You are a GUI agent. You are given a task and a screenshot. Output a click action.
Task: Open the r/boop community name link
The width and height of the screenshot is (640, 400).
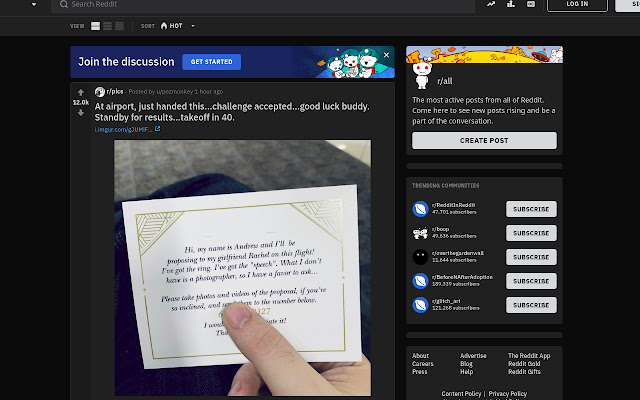tap(440, 229)
